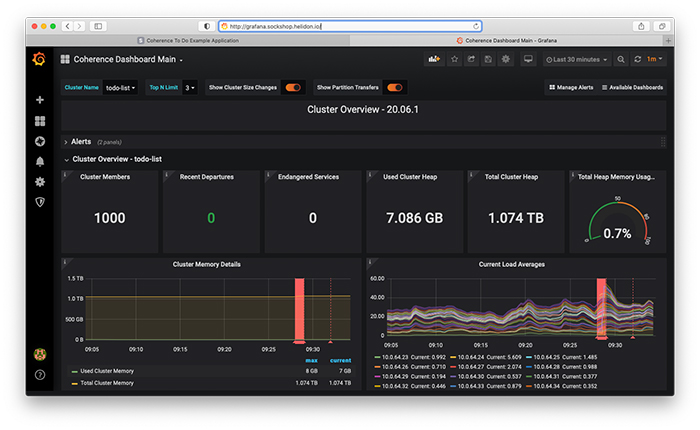Show info for Cluster Memory Details panel
The image size is (700, 430).
click(65, 262)
